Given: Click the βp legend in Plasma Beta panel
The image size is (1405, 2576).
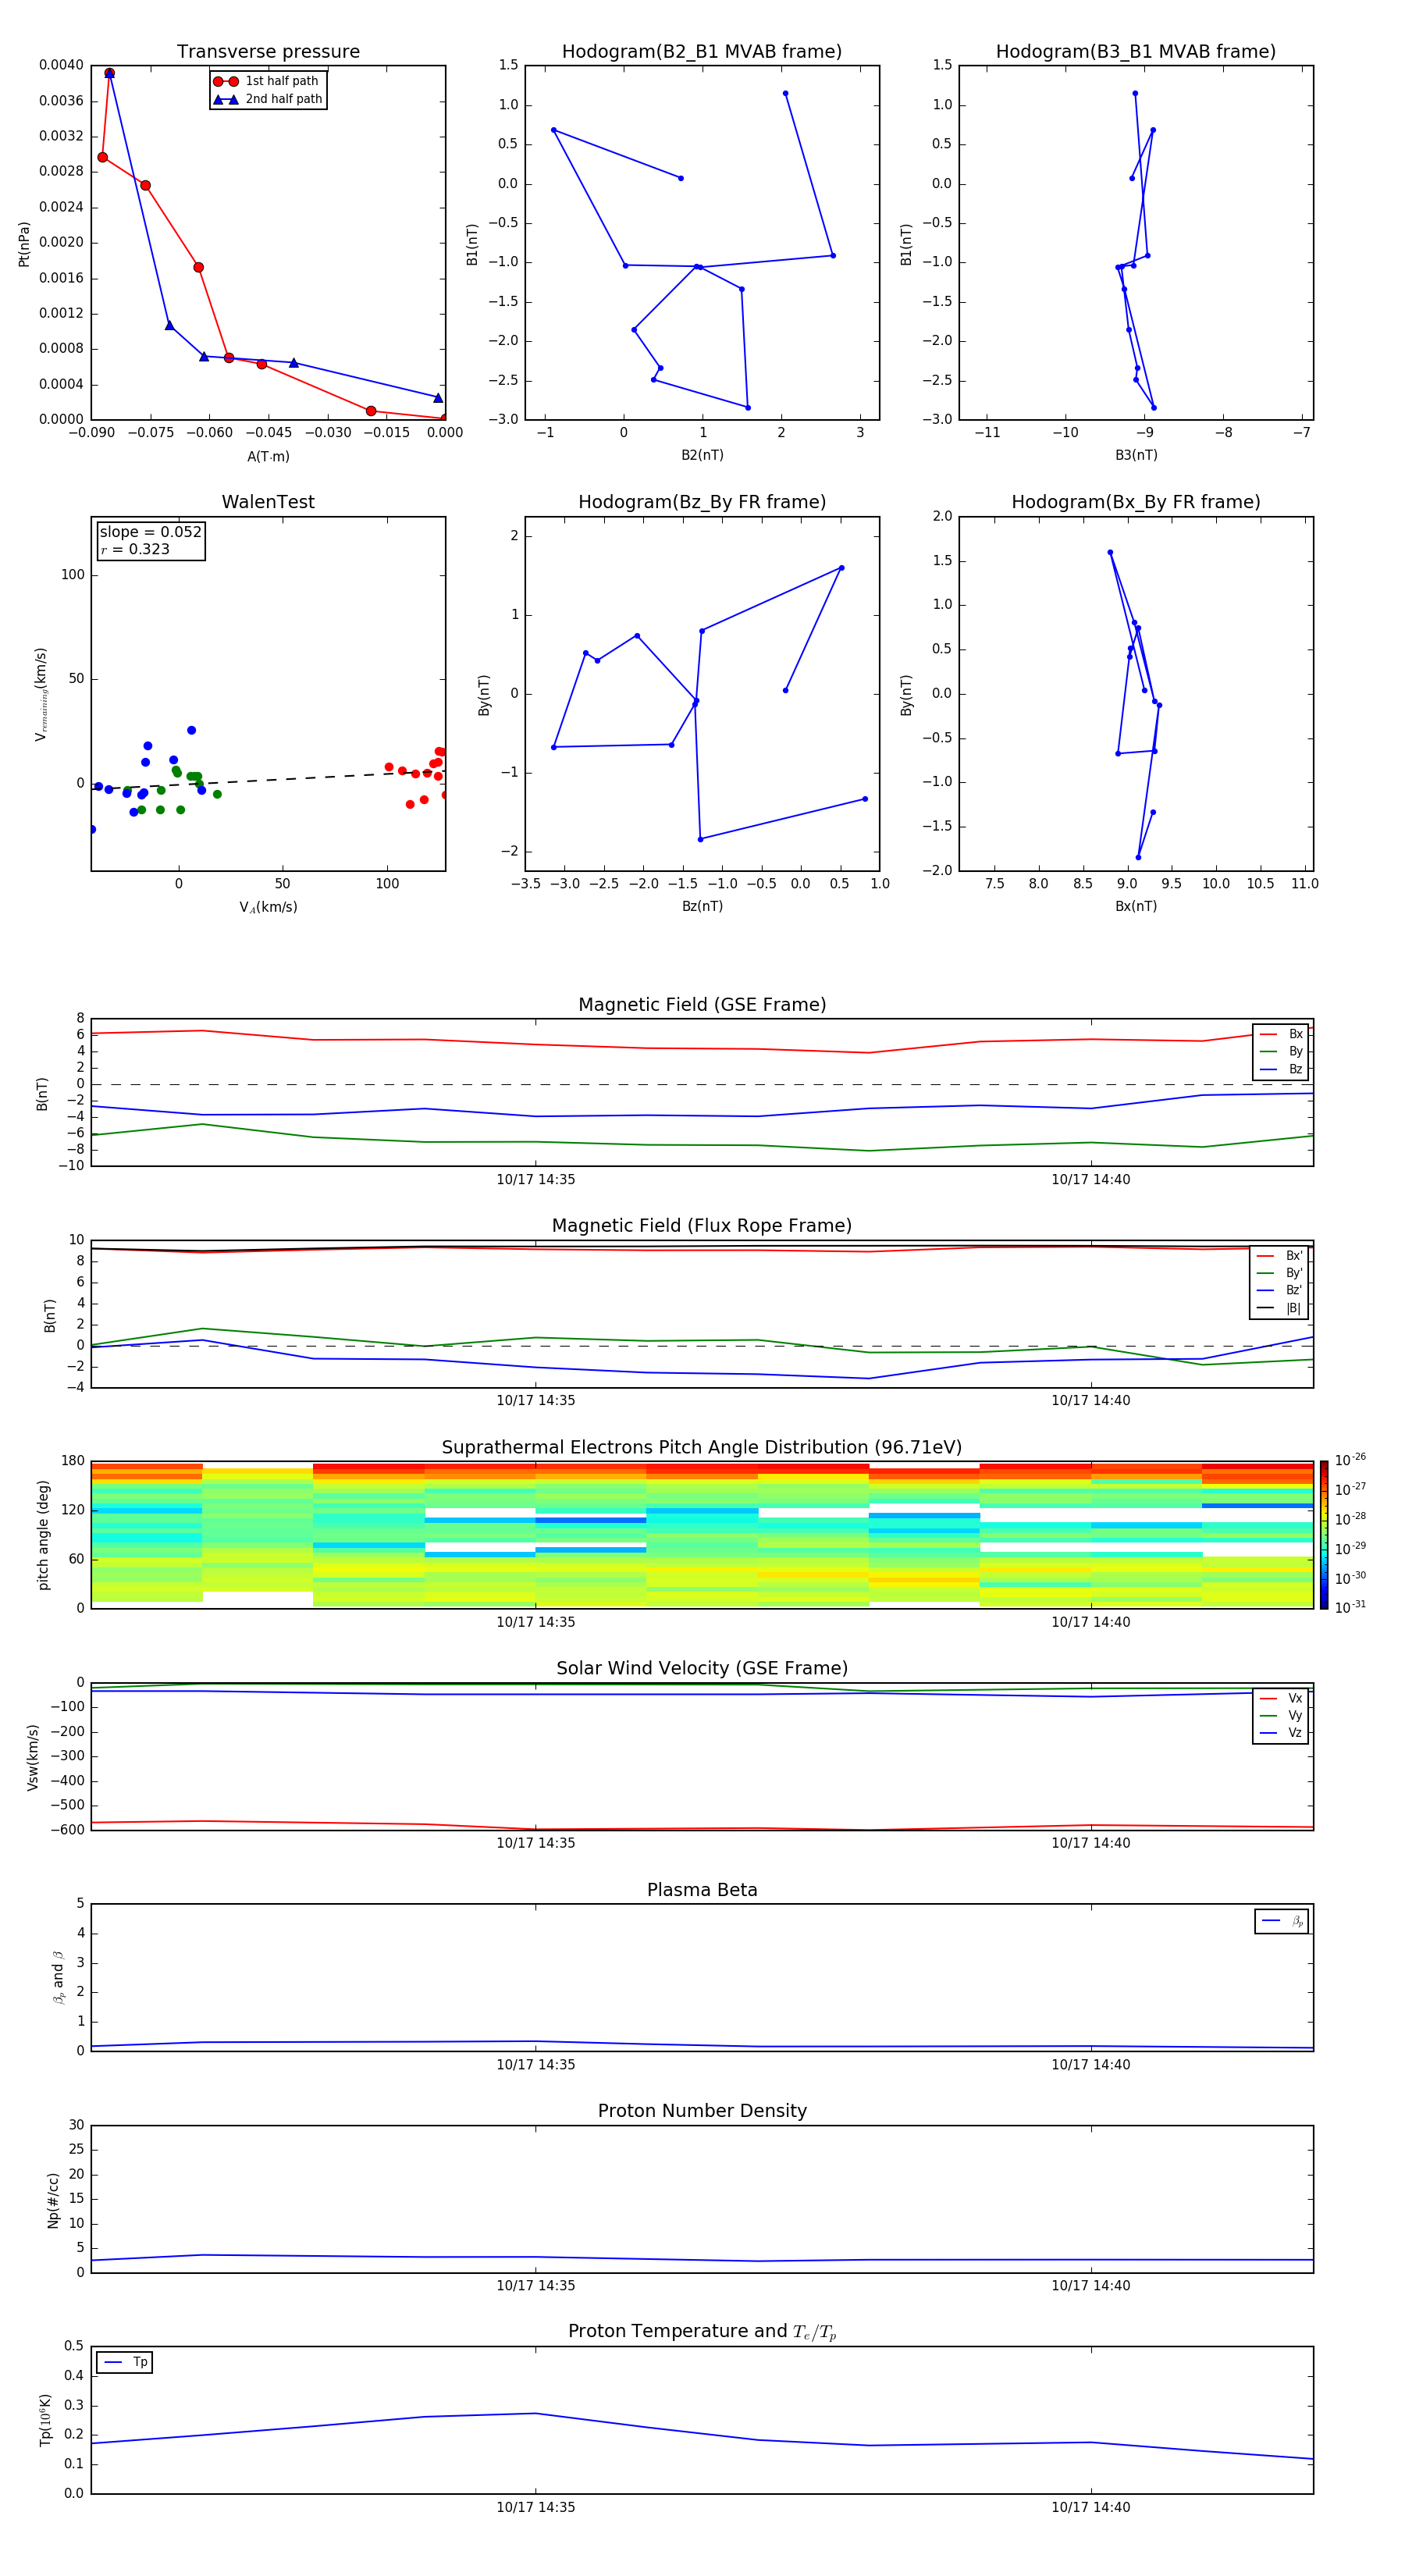Looking at the screenshot, I should click(x=1282, y=1921).
